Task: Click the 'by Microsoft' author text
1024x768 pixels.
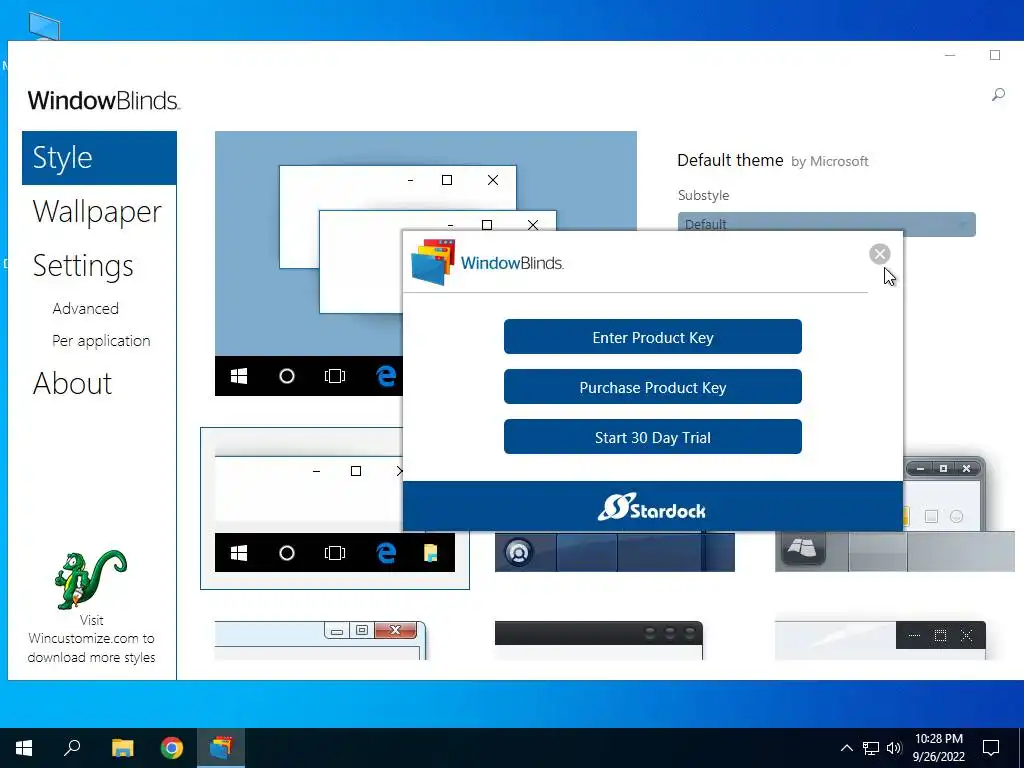Action: point(829,161)
